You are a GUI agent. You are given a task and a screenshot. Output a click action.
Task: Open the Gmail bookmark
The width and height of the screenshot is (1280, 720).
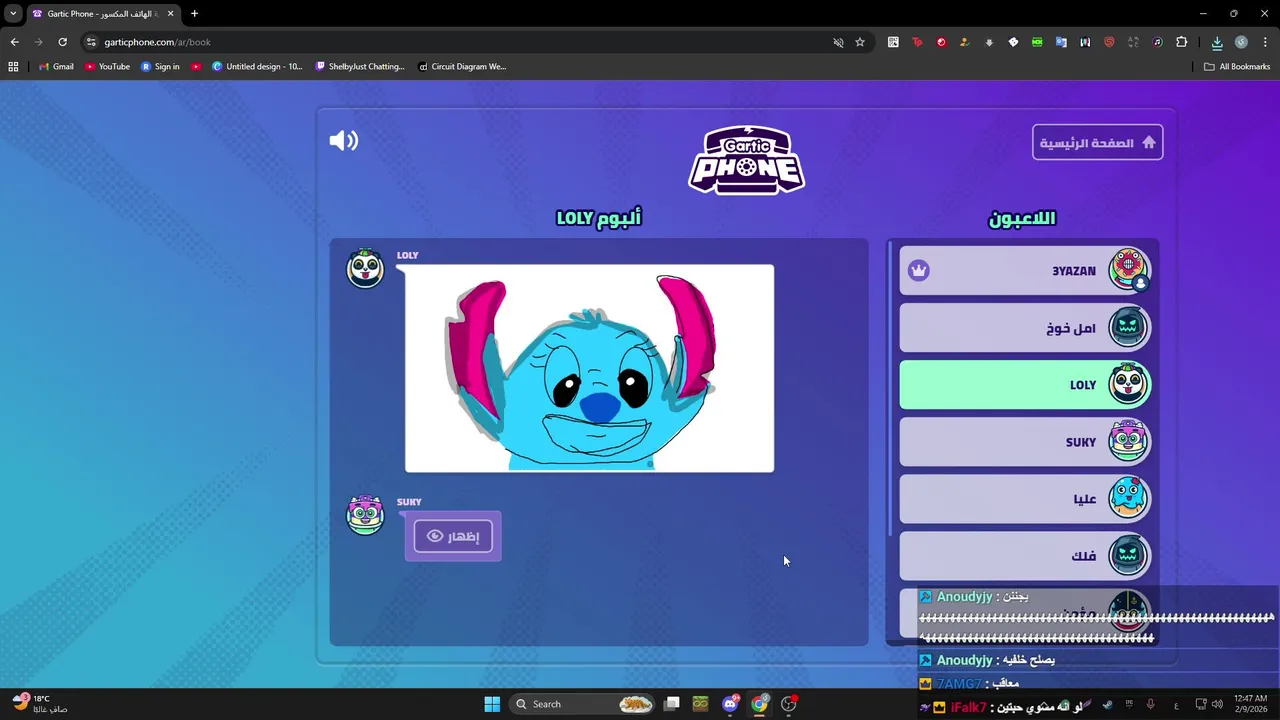(x=56, y=67)
